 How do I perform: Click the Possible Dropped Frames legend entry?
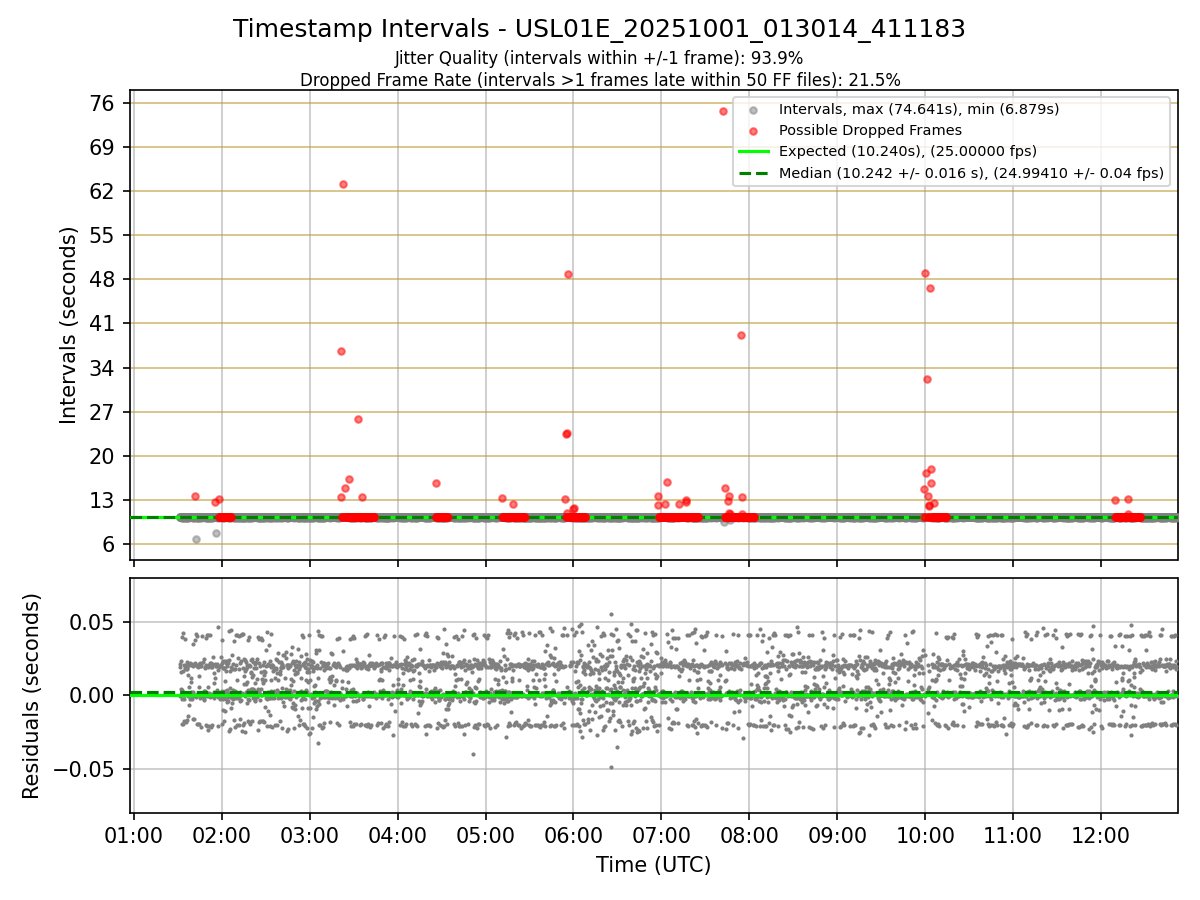coord(870,130)
